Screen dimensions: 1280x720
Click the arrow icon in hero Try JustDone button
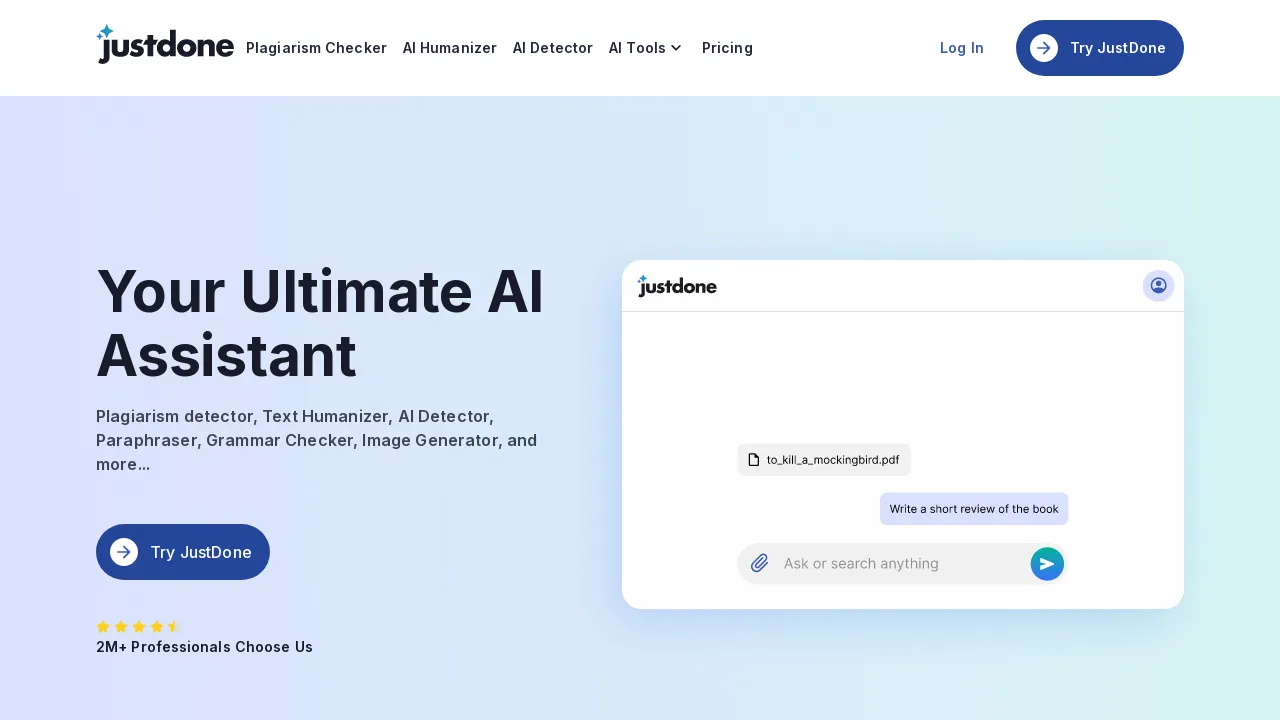[124, 552]
